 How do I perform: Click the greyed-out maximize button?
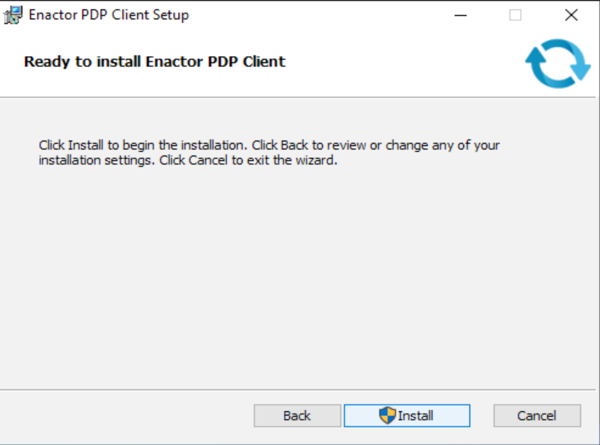[x=516, y=15]
